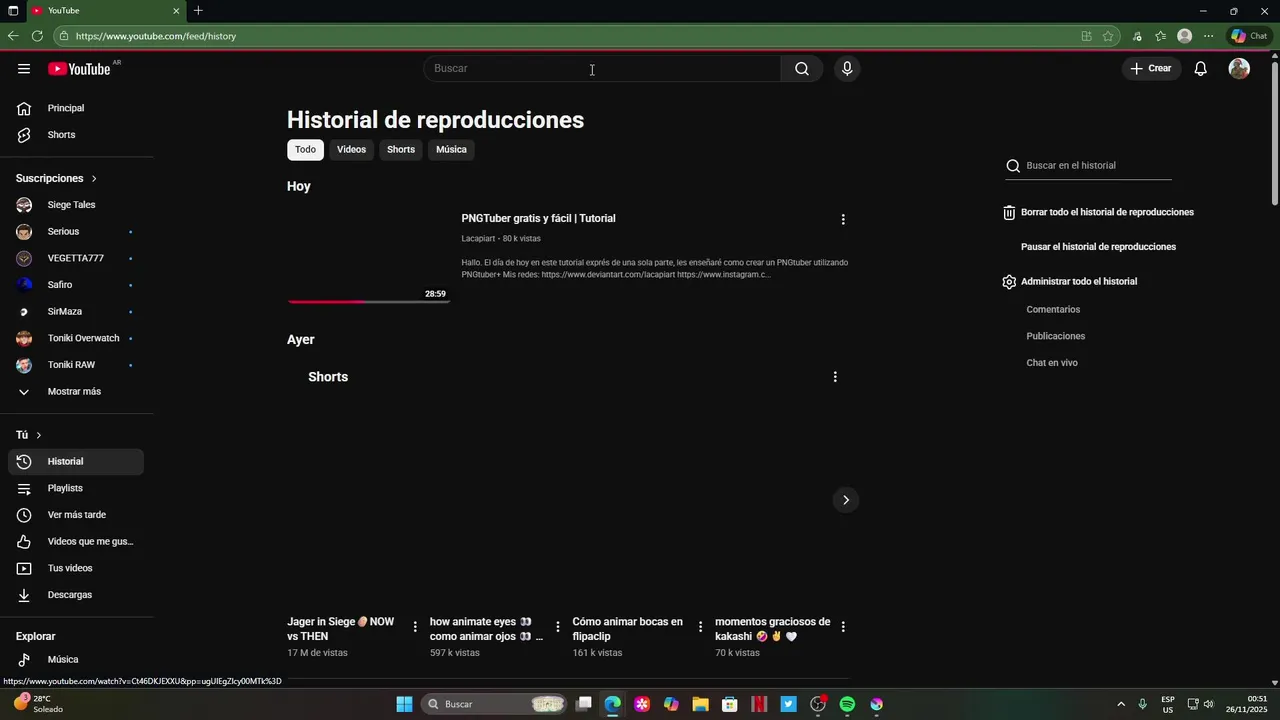Open Toniki Overwatch channel subscription
Screen dimensions: 1280x720
[x=76, y=338]
